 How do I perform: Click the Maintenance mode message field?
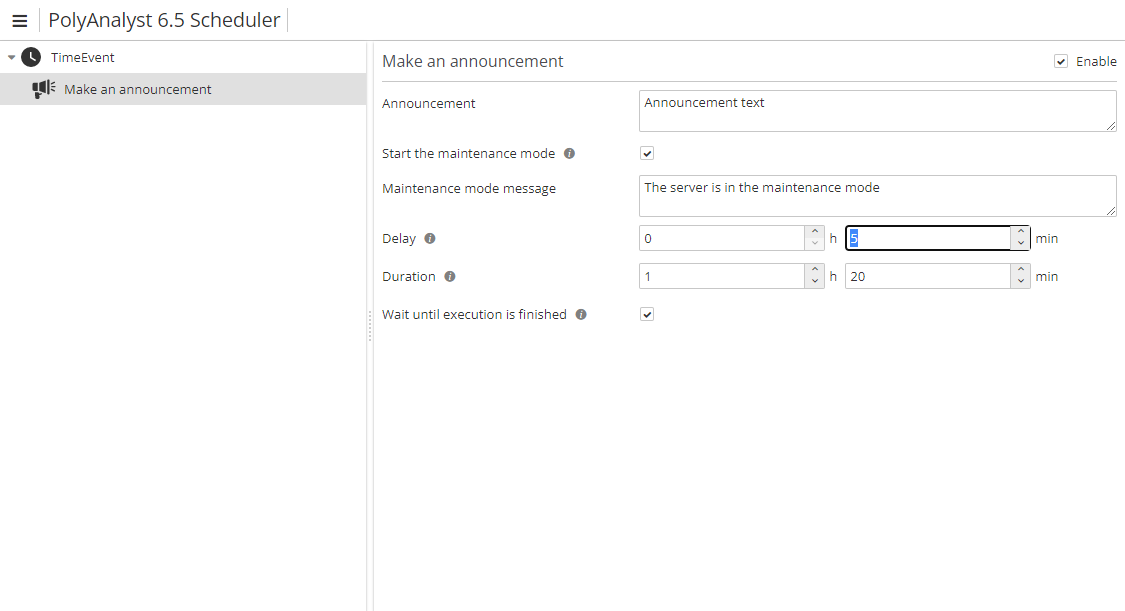tap(876, 195)
